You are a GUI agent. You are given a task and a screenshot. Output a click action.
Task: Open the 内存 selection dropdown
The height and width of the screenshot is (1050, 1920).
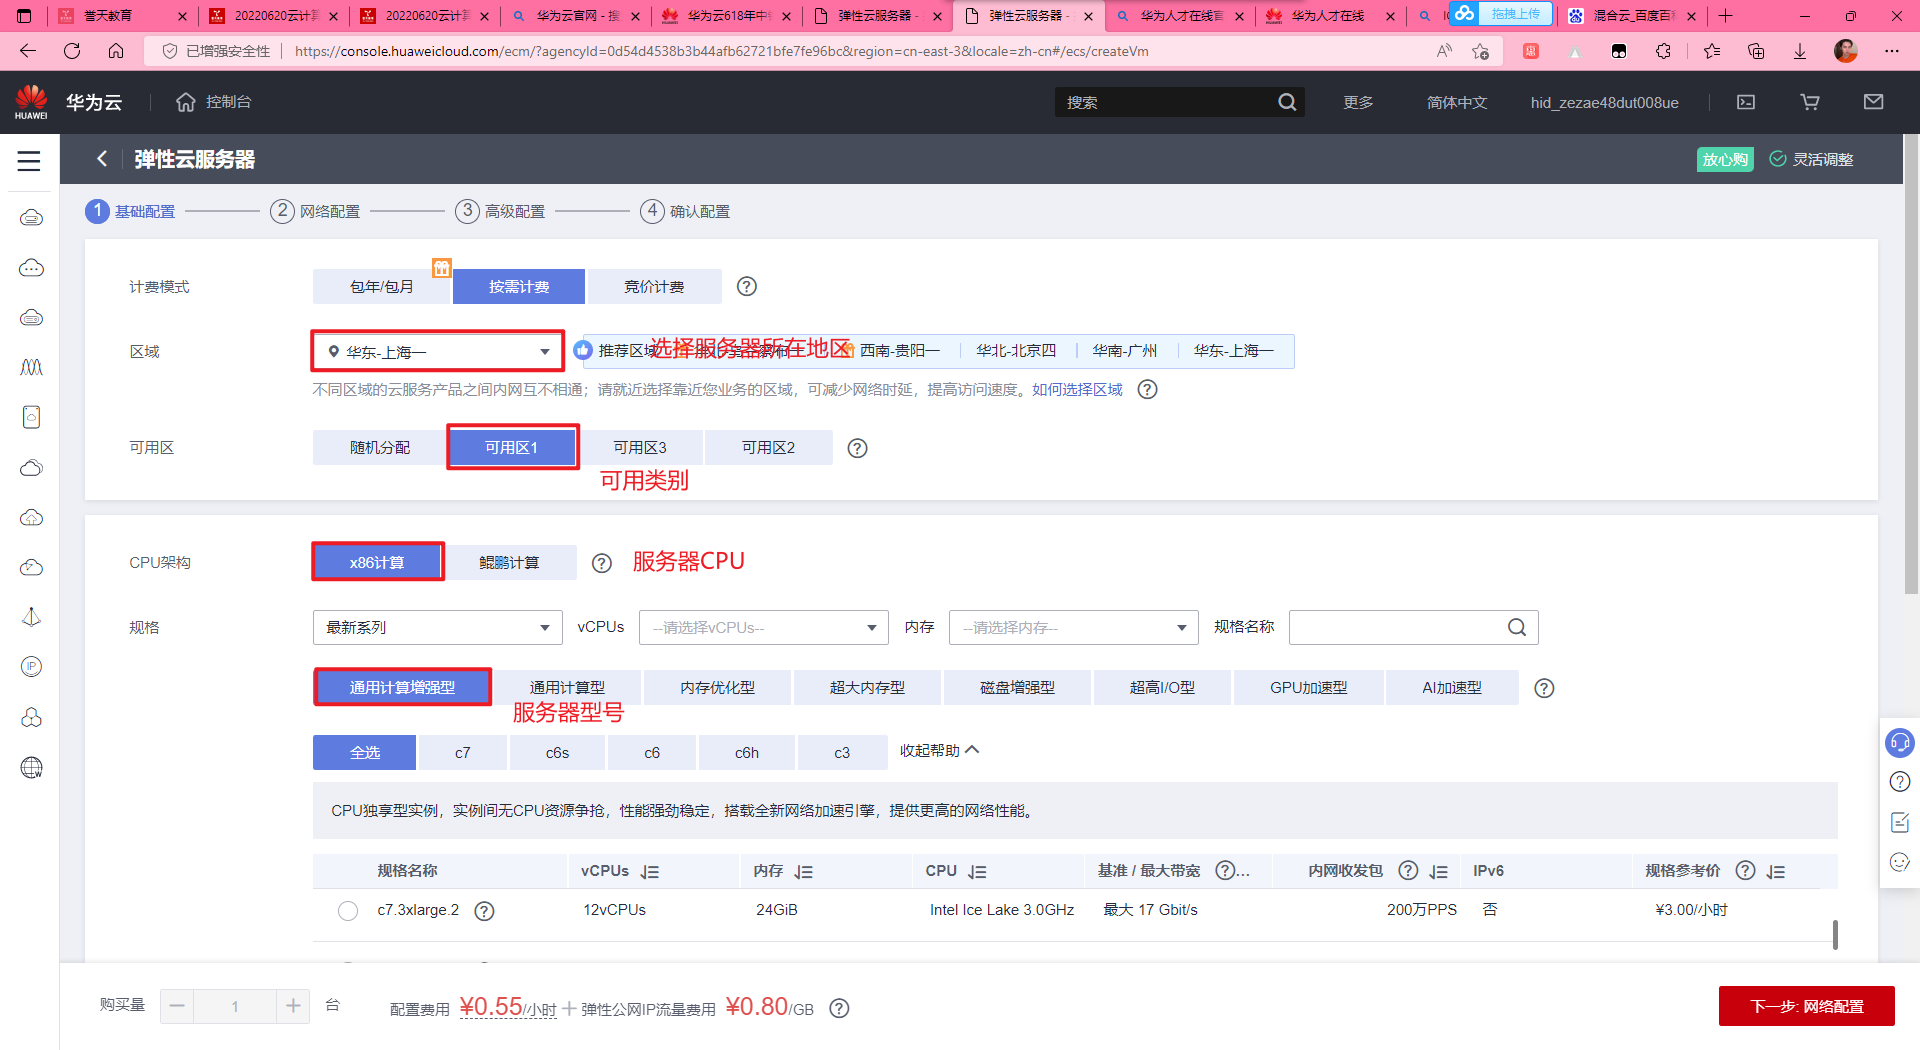pos(1073,627)
